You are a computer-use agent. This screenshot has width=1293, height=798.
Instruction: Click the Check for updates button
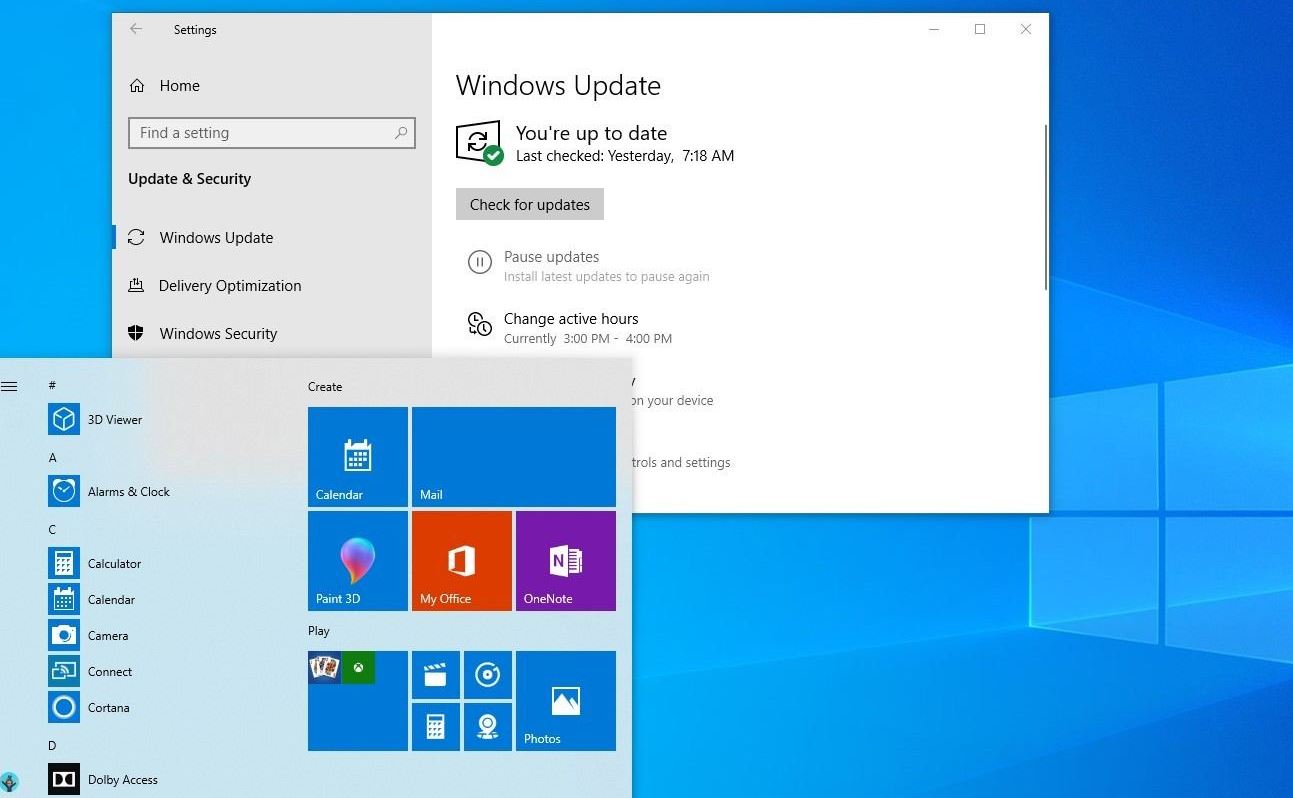tap(530, 204)
